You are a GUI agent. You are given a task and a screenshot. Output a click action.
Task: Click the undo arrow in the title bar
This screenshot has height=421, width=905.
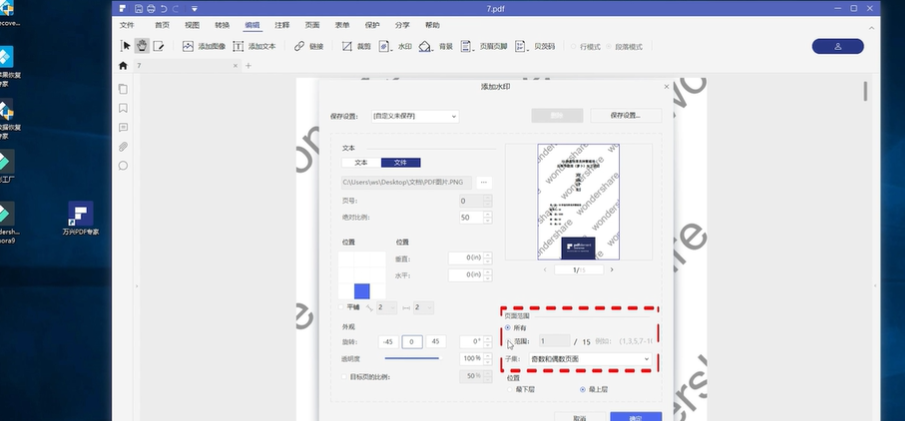point(163,9)
